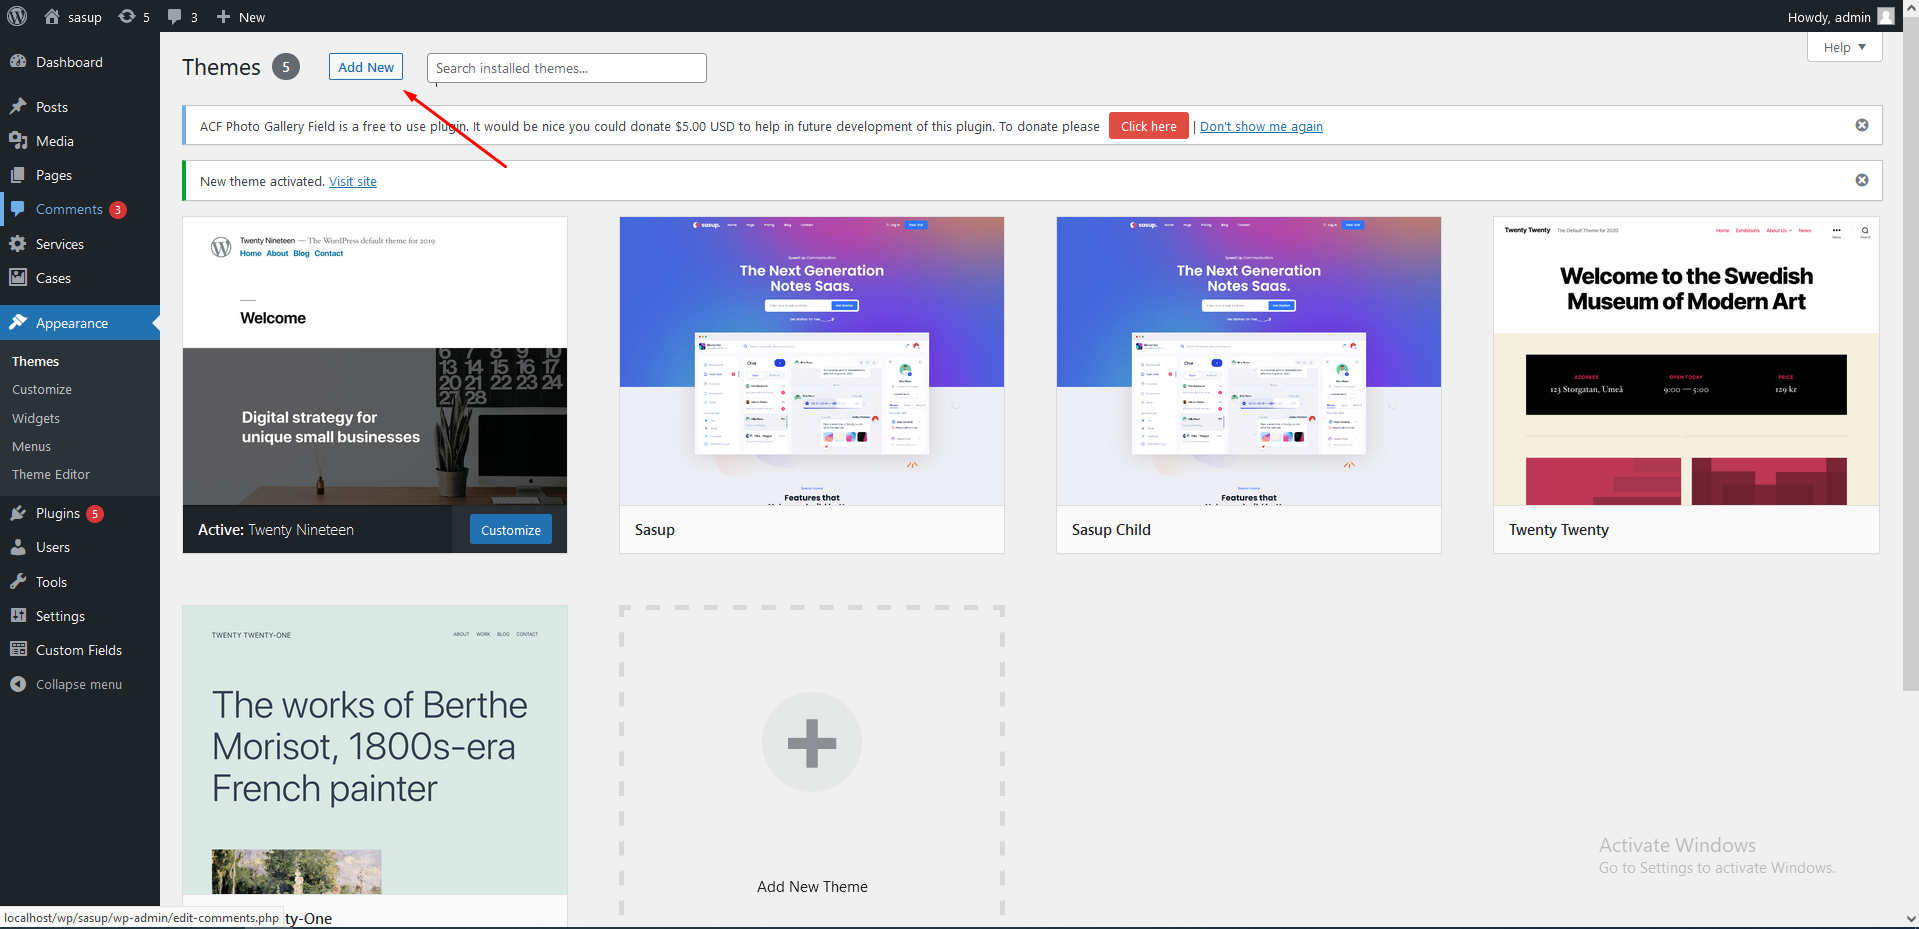The width and height of the screenshot is (1919, 929).
Task: Click the Cases image icon
Action: (x=18, y=277)
